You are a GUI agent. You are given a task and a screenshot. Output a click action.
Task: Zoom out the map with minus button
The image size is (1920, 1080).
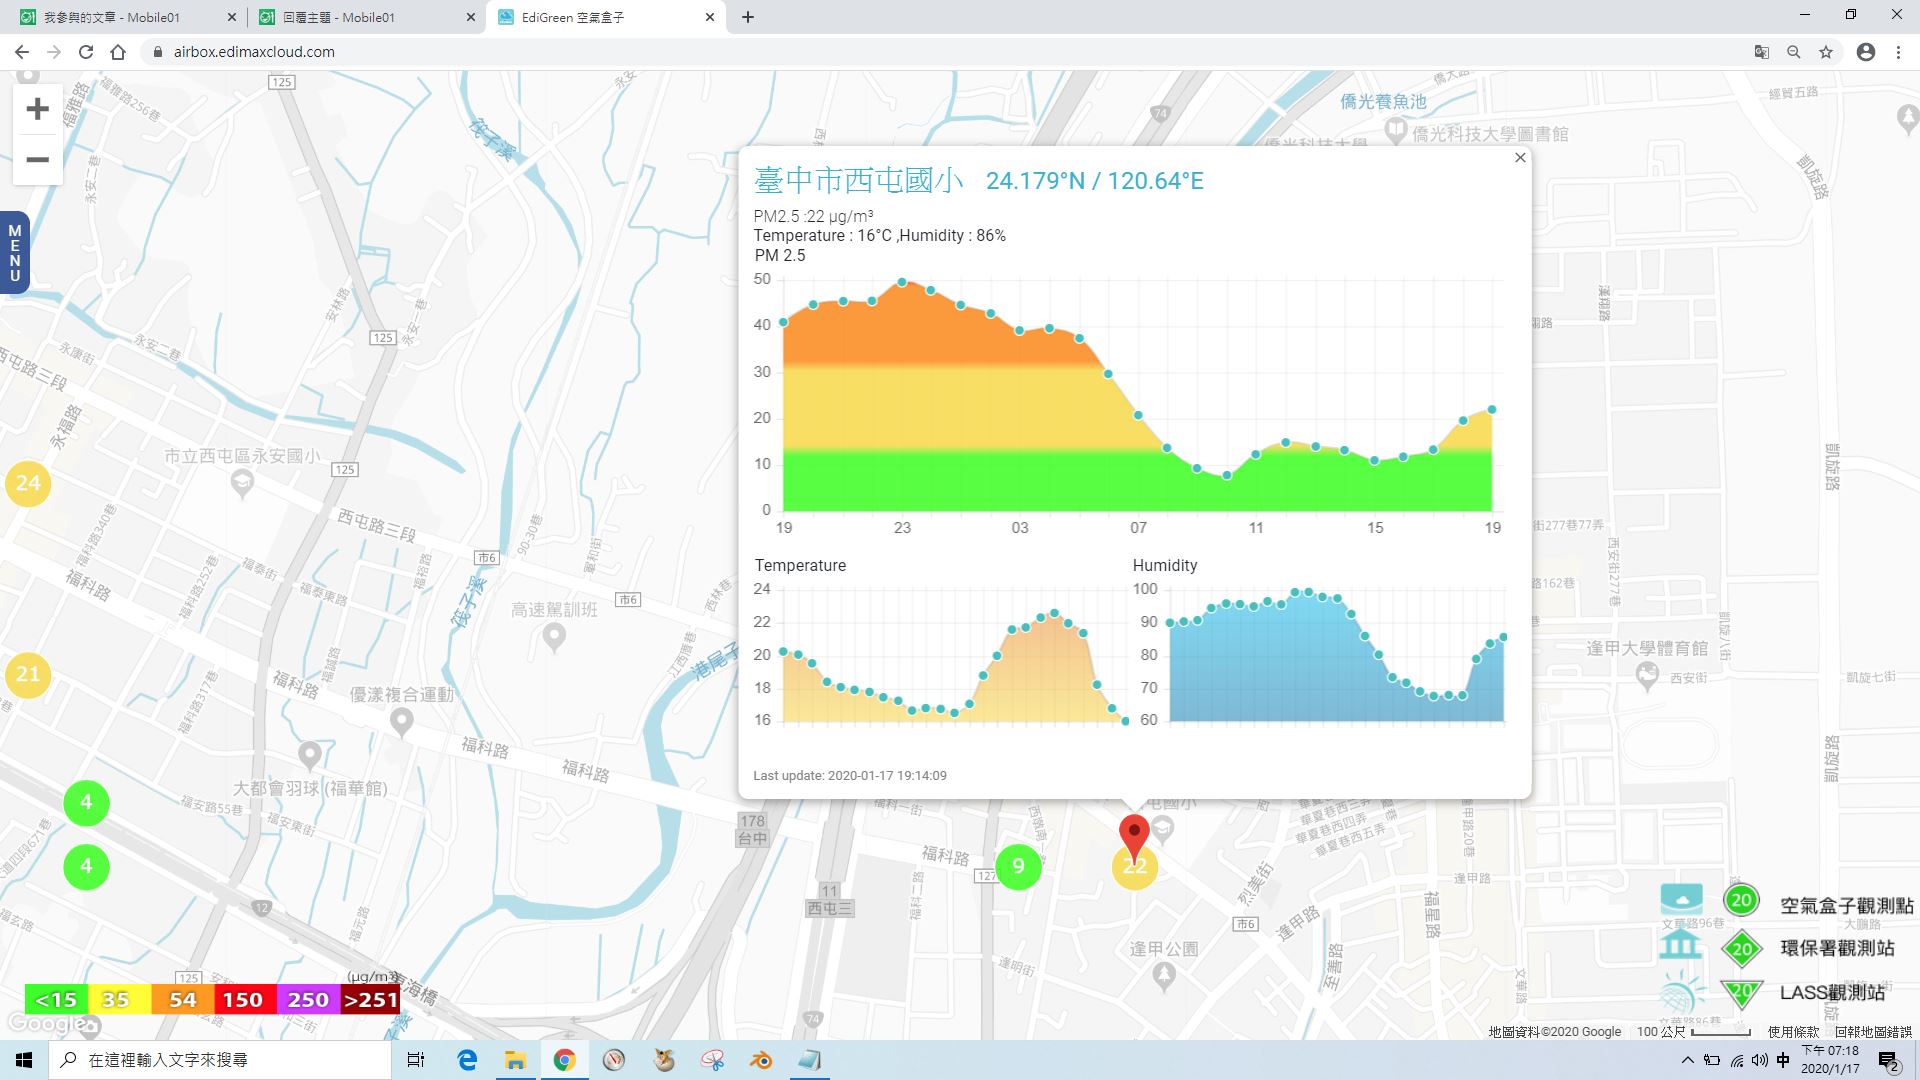[x=37, y=160]
